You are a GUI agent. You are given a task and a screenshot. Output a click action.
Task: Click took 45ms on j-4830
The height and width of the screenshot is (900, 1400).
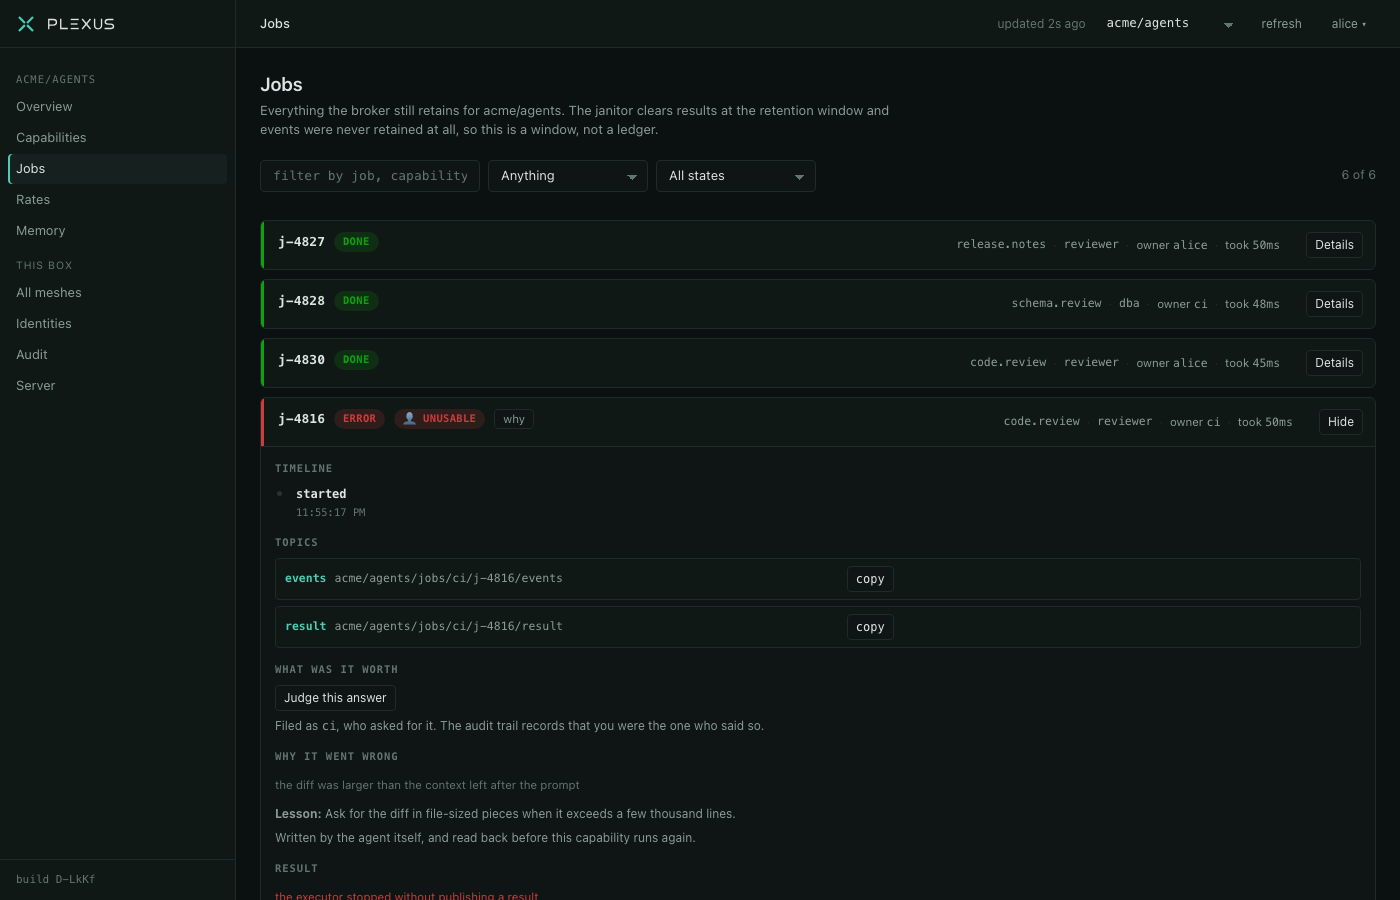tap(1252, 363)
